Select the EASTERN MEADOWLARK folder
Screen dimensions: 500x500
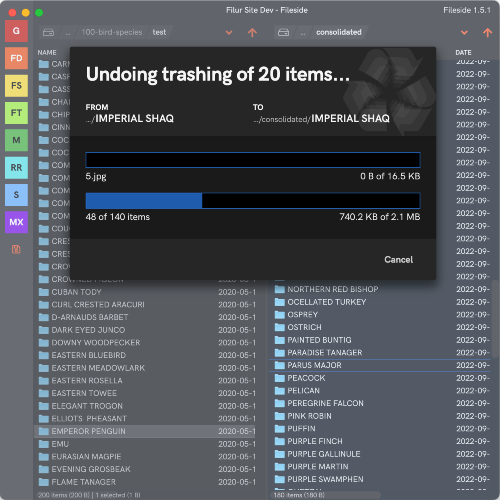coord(146,368)
